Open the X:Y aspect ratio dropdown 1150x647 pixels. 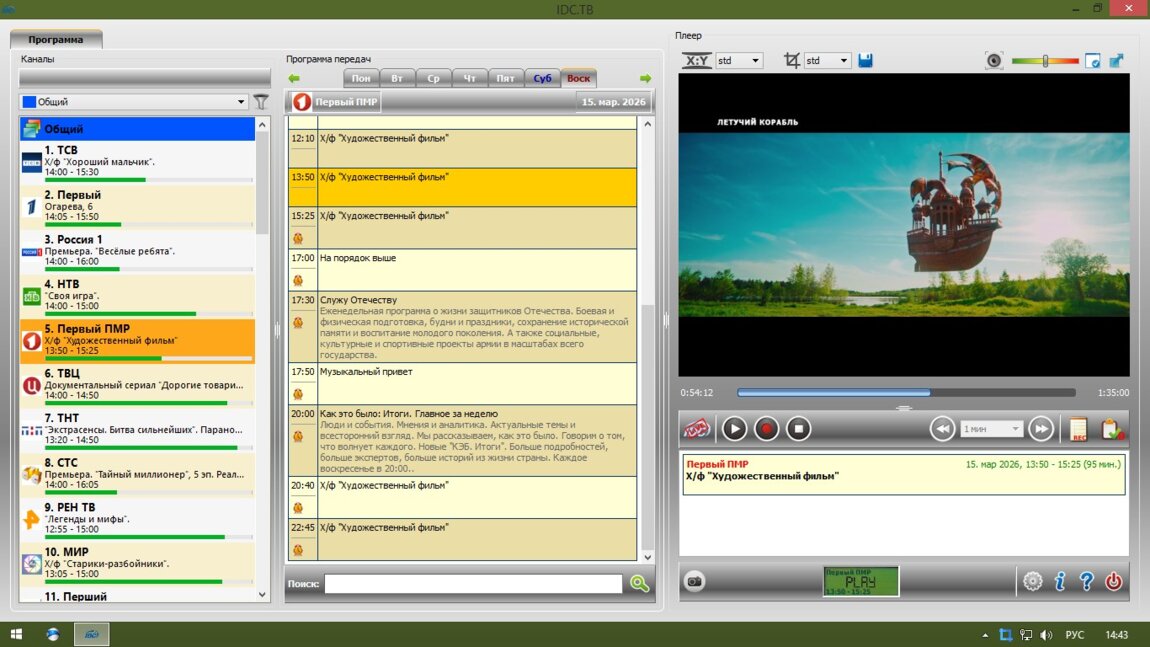coord(739,61)
